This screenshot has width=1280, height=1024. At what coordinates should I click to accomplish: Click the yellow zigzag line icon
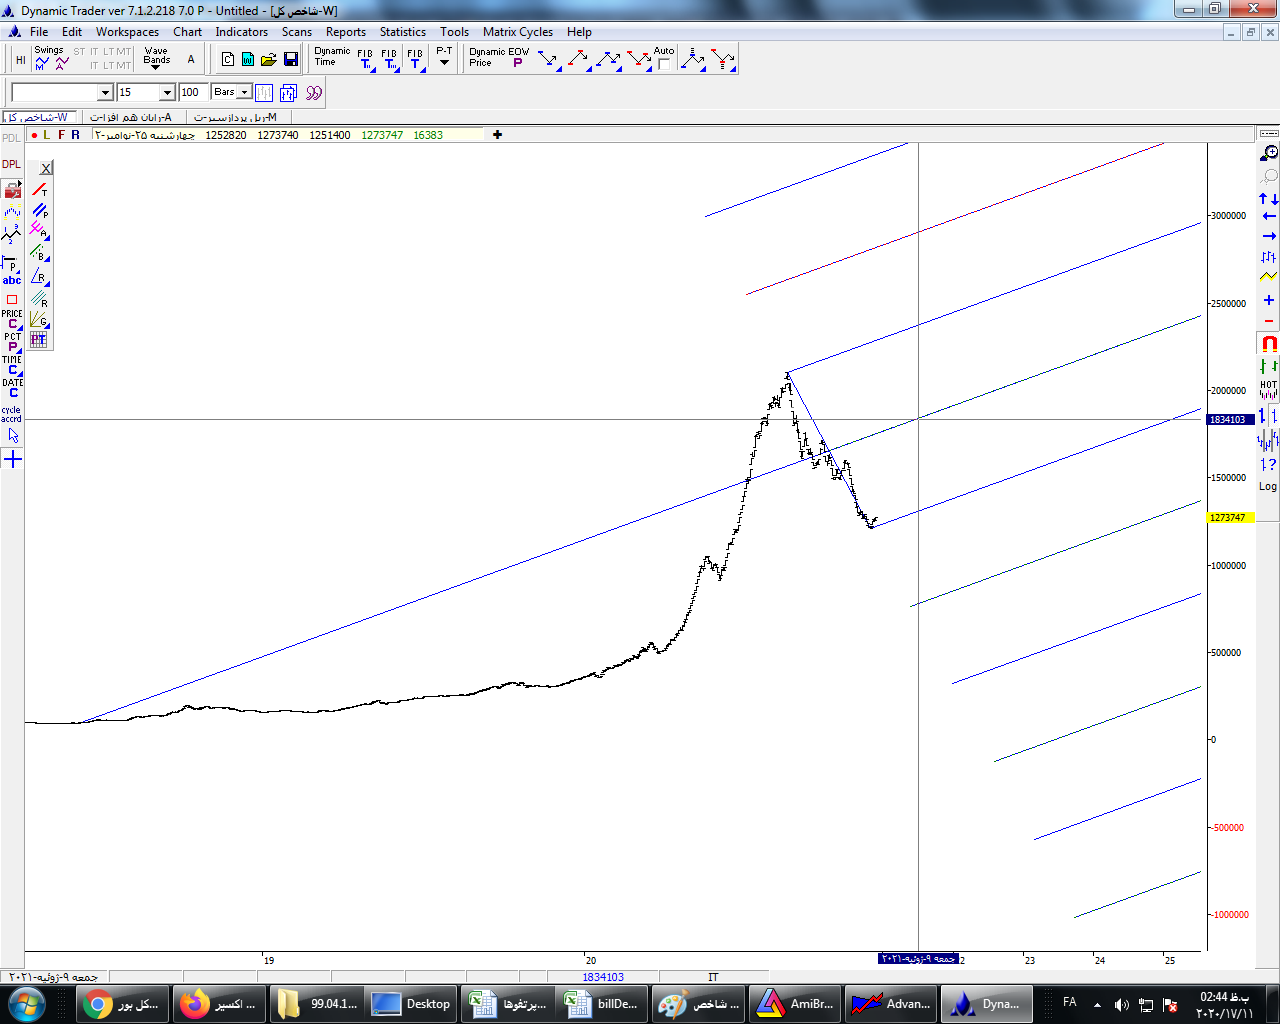(x=1269, y=276)
